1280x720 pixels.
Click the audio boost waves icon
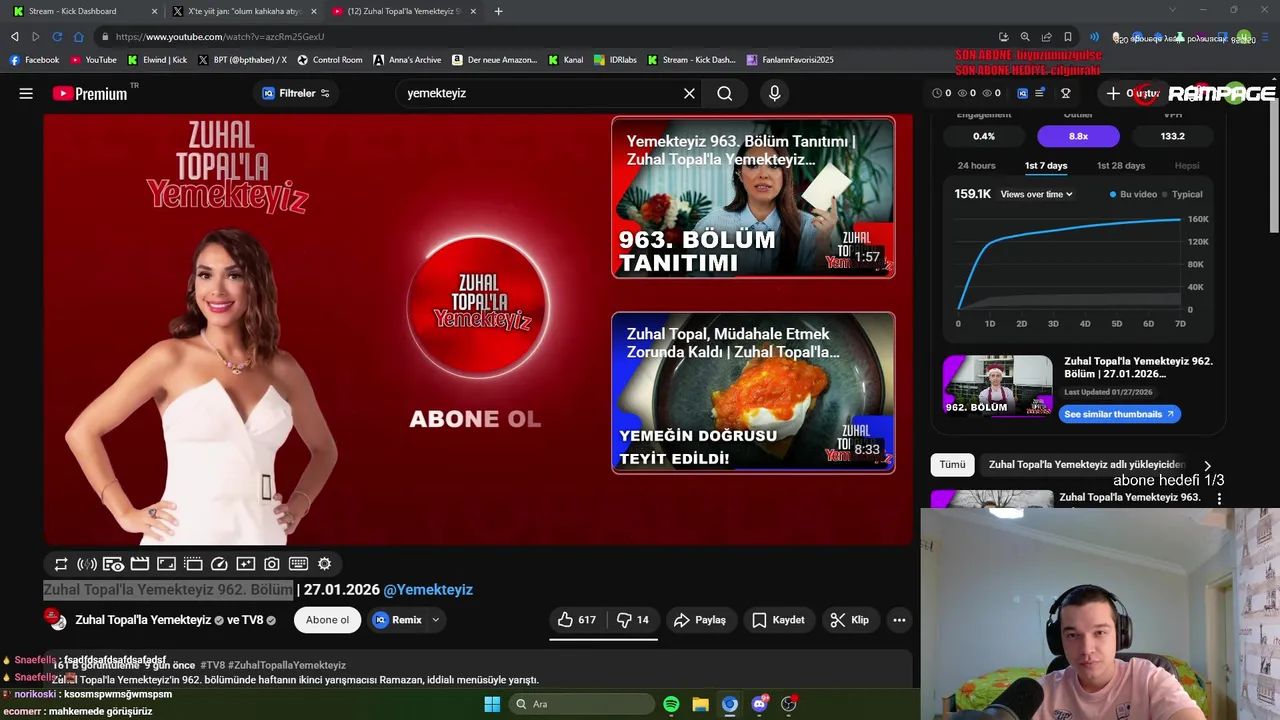tap(87, 564)
